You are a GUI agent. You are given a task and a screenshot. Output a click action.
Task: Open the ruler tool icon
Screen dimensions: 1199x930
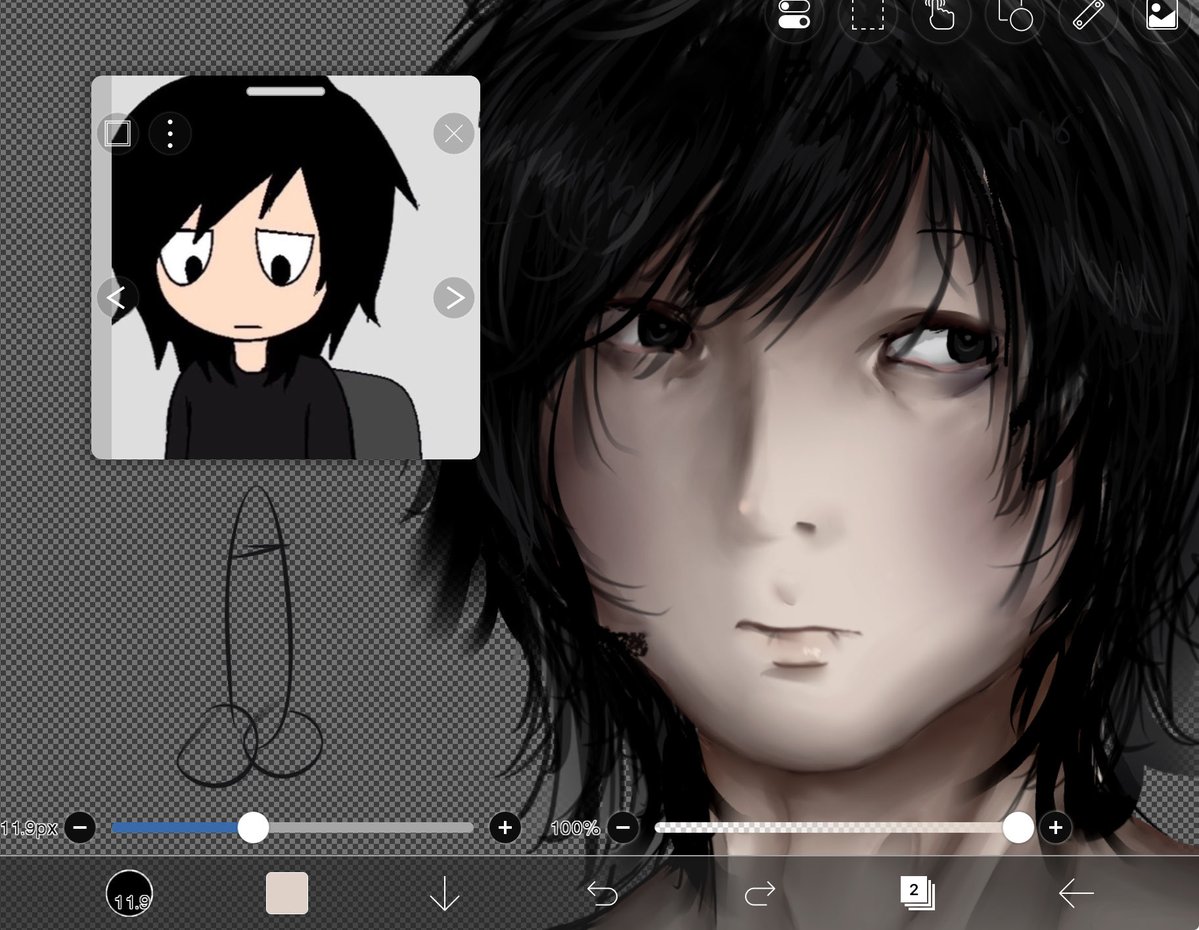(x=1087, y=15)
